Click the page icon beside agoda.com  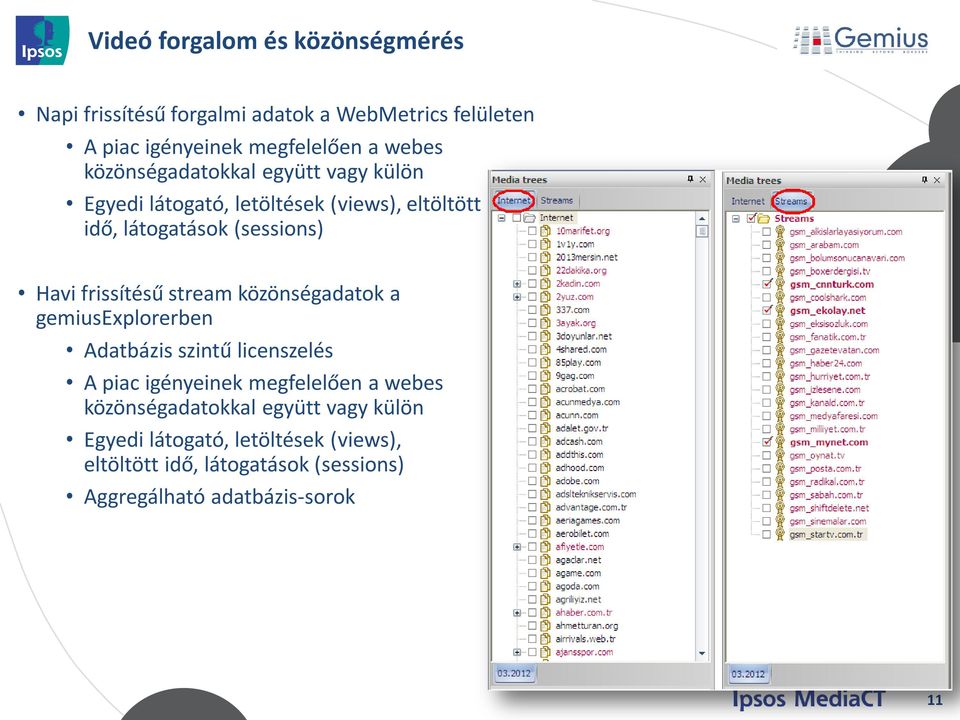546,587
